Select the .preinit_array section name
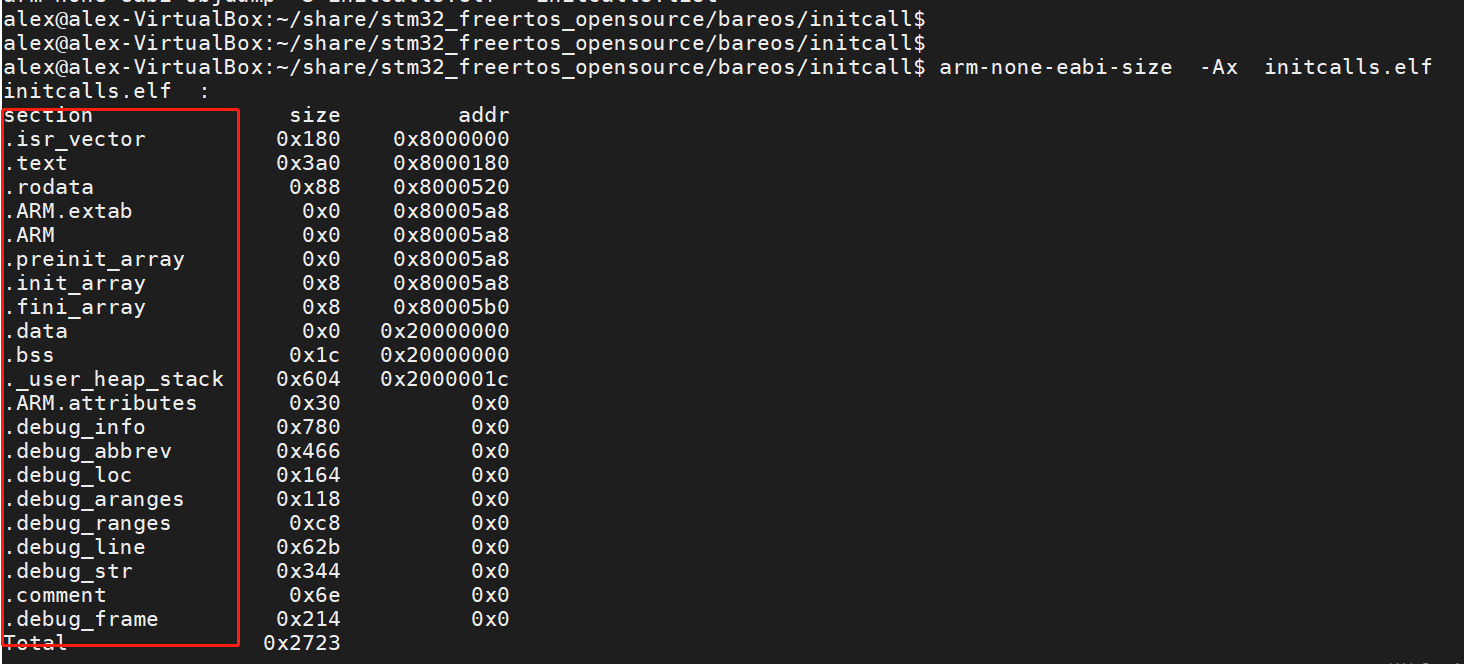This screenshot has height=664, width=1464. coord(94,259)
